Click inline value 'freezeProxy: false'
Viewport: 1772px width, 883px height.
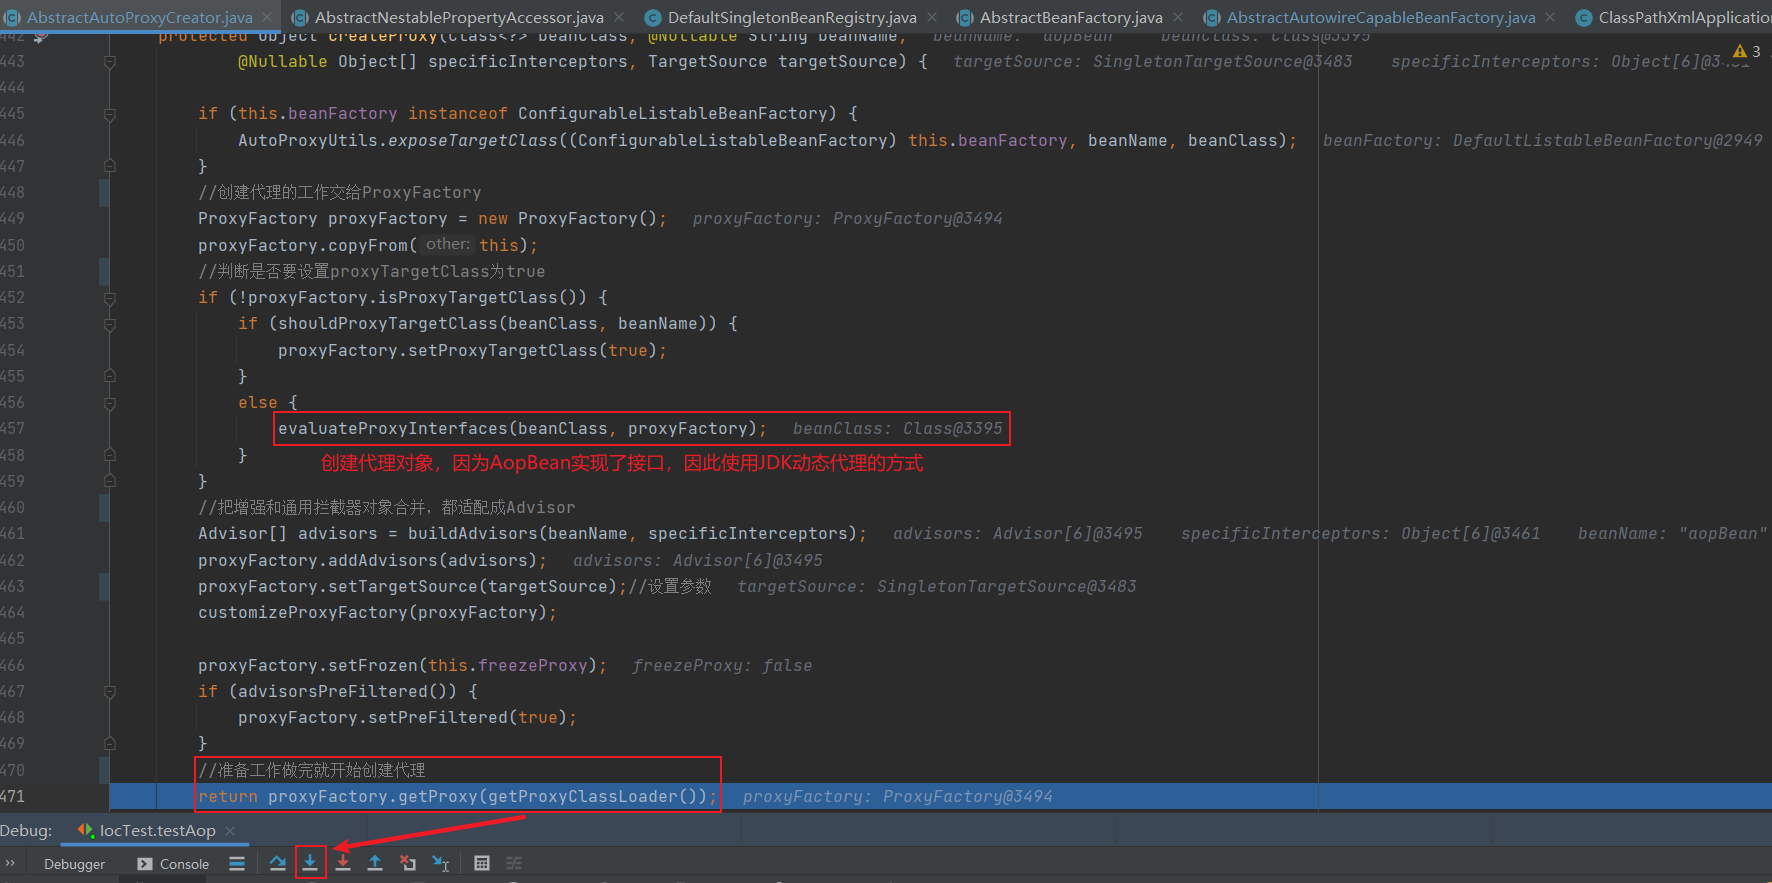(722, 665)
